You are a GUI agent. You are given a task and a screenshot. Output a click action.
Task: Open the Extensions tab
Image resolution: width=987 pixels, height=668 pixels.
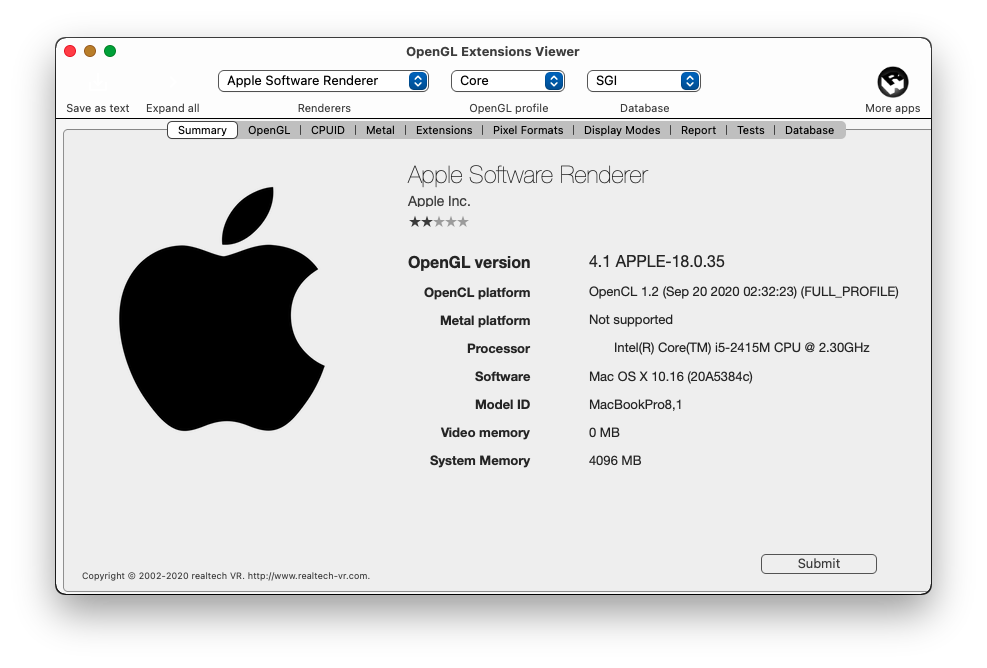(444, 130)
